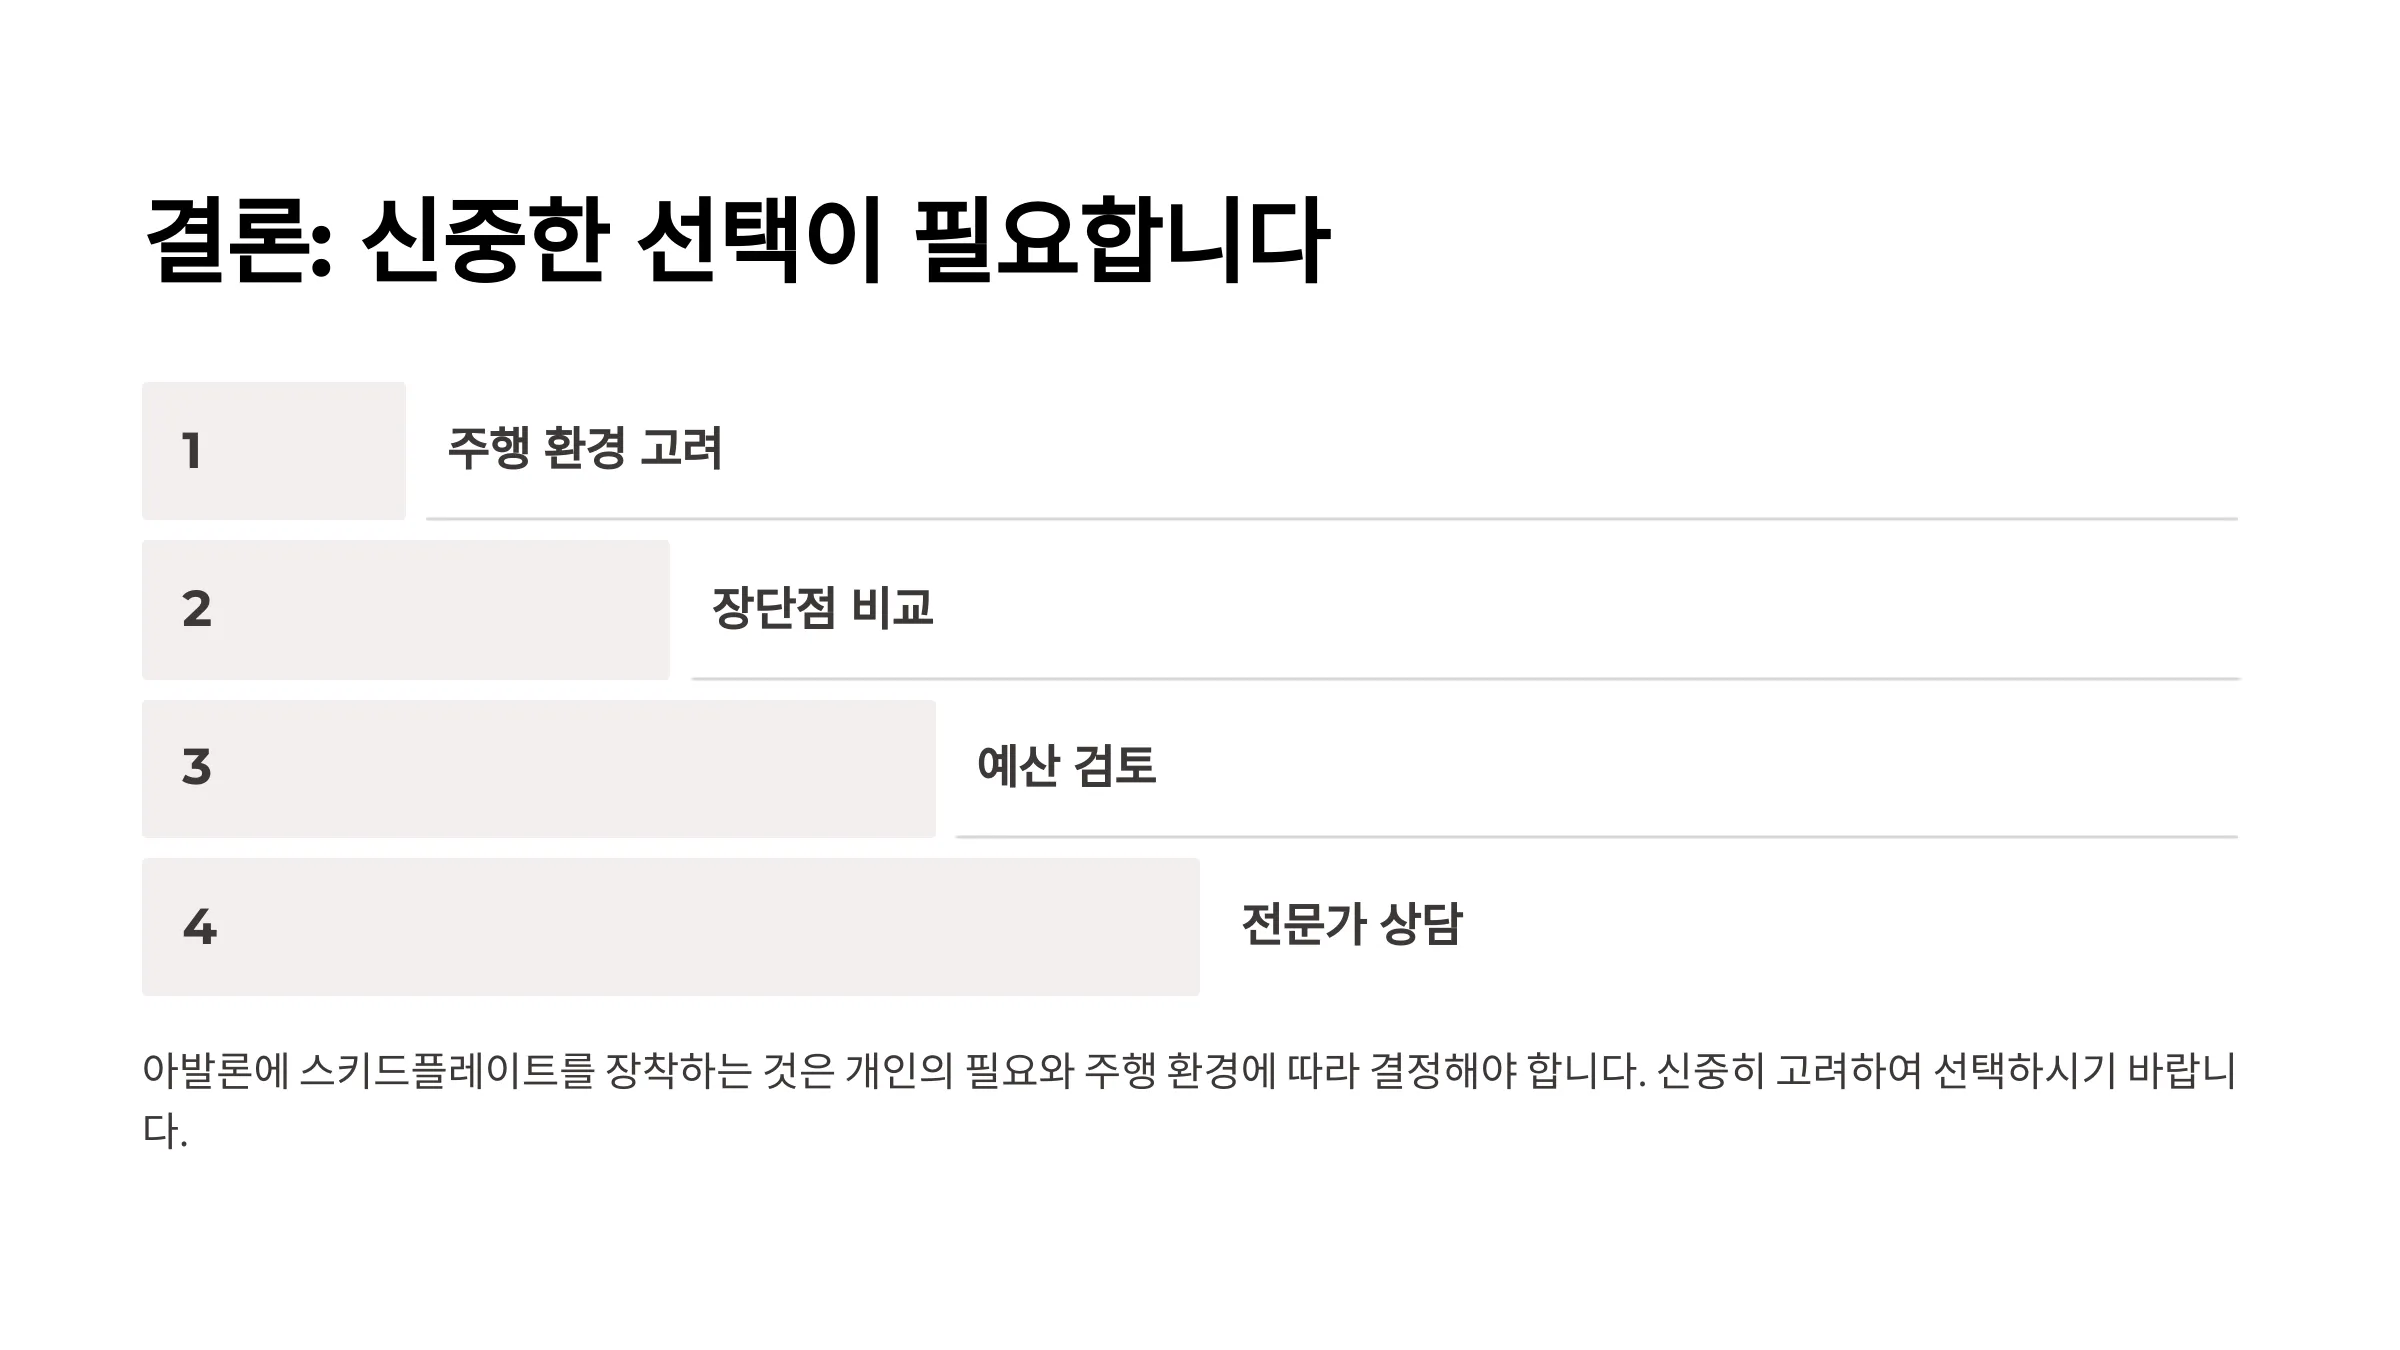Click the 주행 환경 고려 label

[585, 448]
